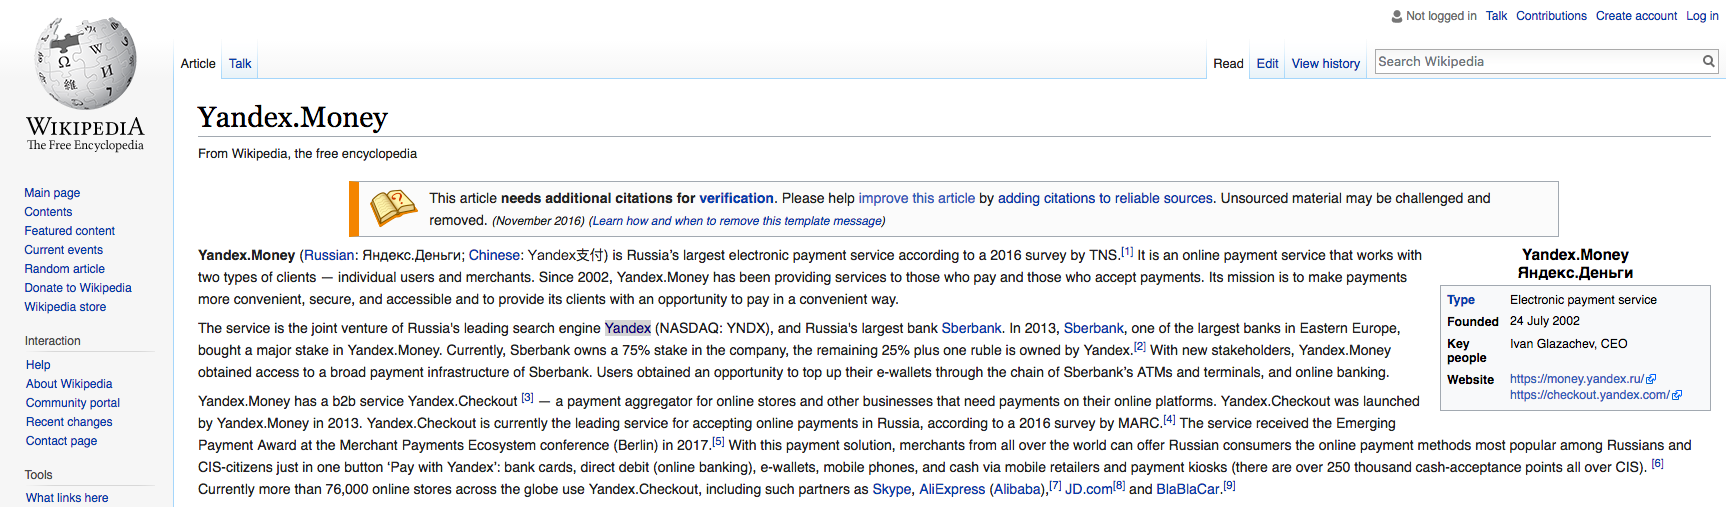Open the BlaBlaCar link

point(1188,489)
